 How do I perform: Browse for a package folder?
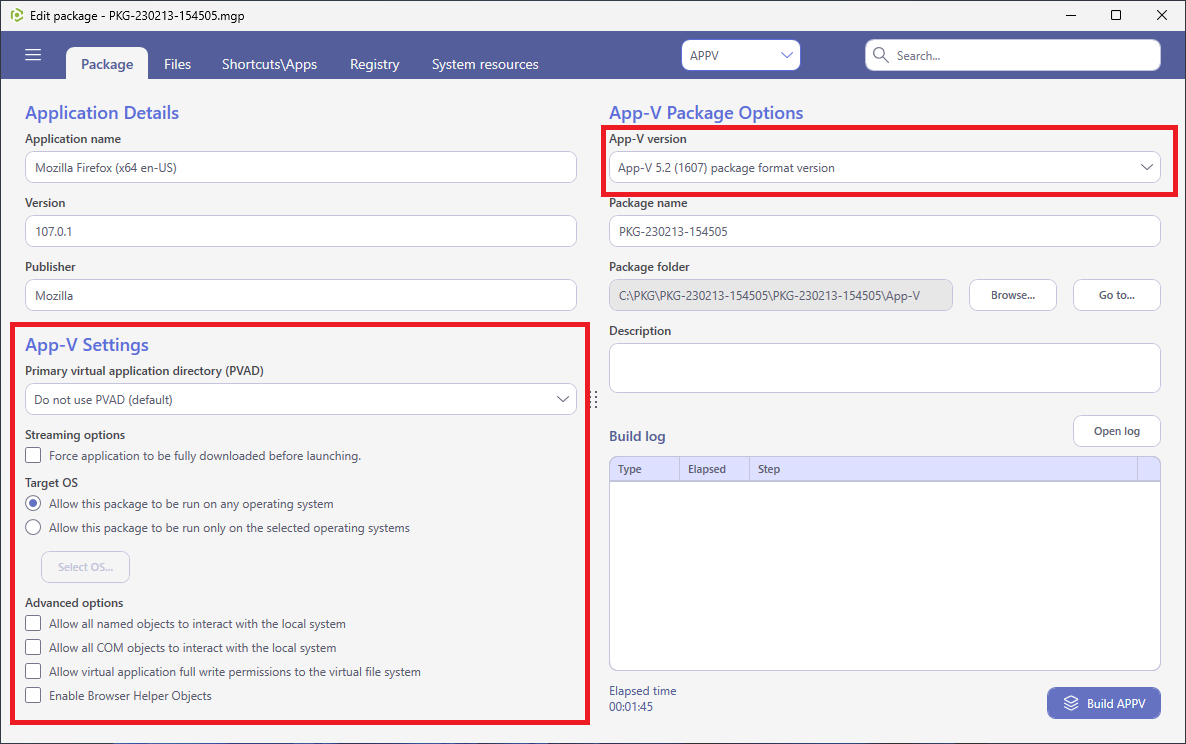(x=1013, y=295)
